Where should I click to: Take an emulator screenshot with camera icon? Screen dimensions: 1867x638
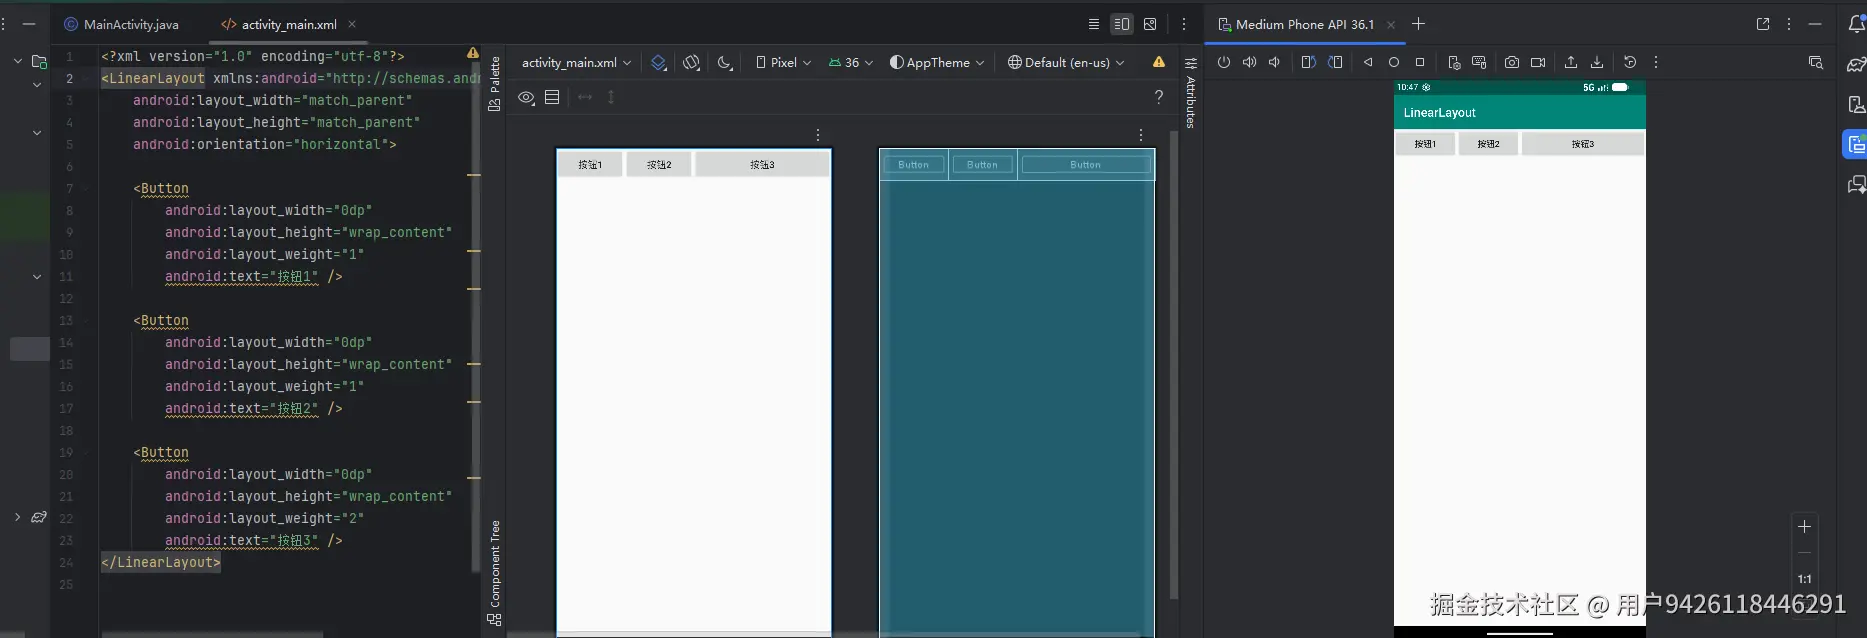click(1511, 62)
